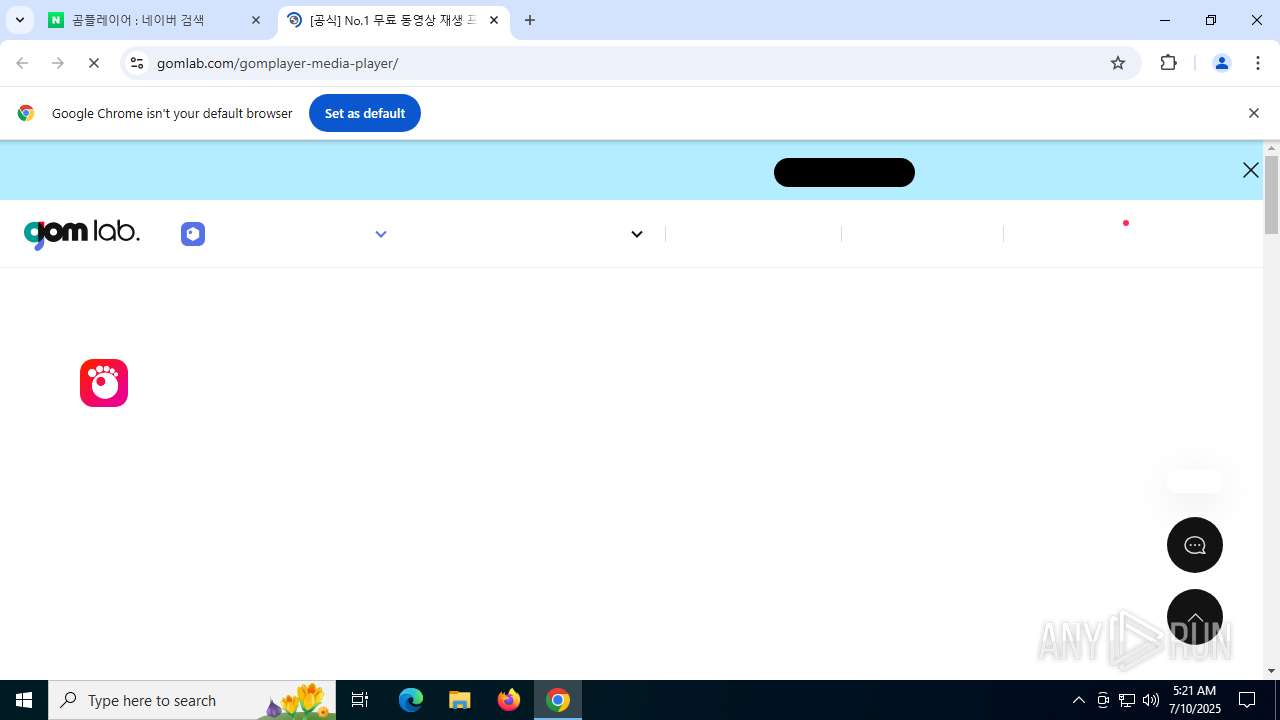Expand the black chevron dropdown in the header

636,234
